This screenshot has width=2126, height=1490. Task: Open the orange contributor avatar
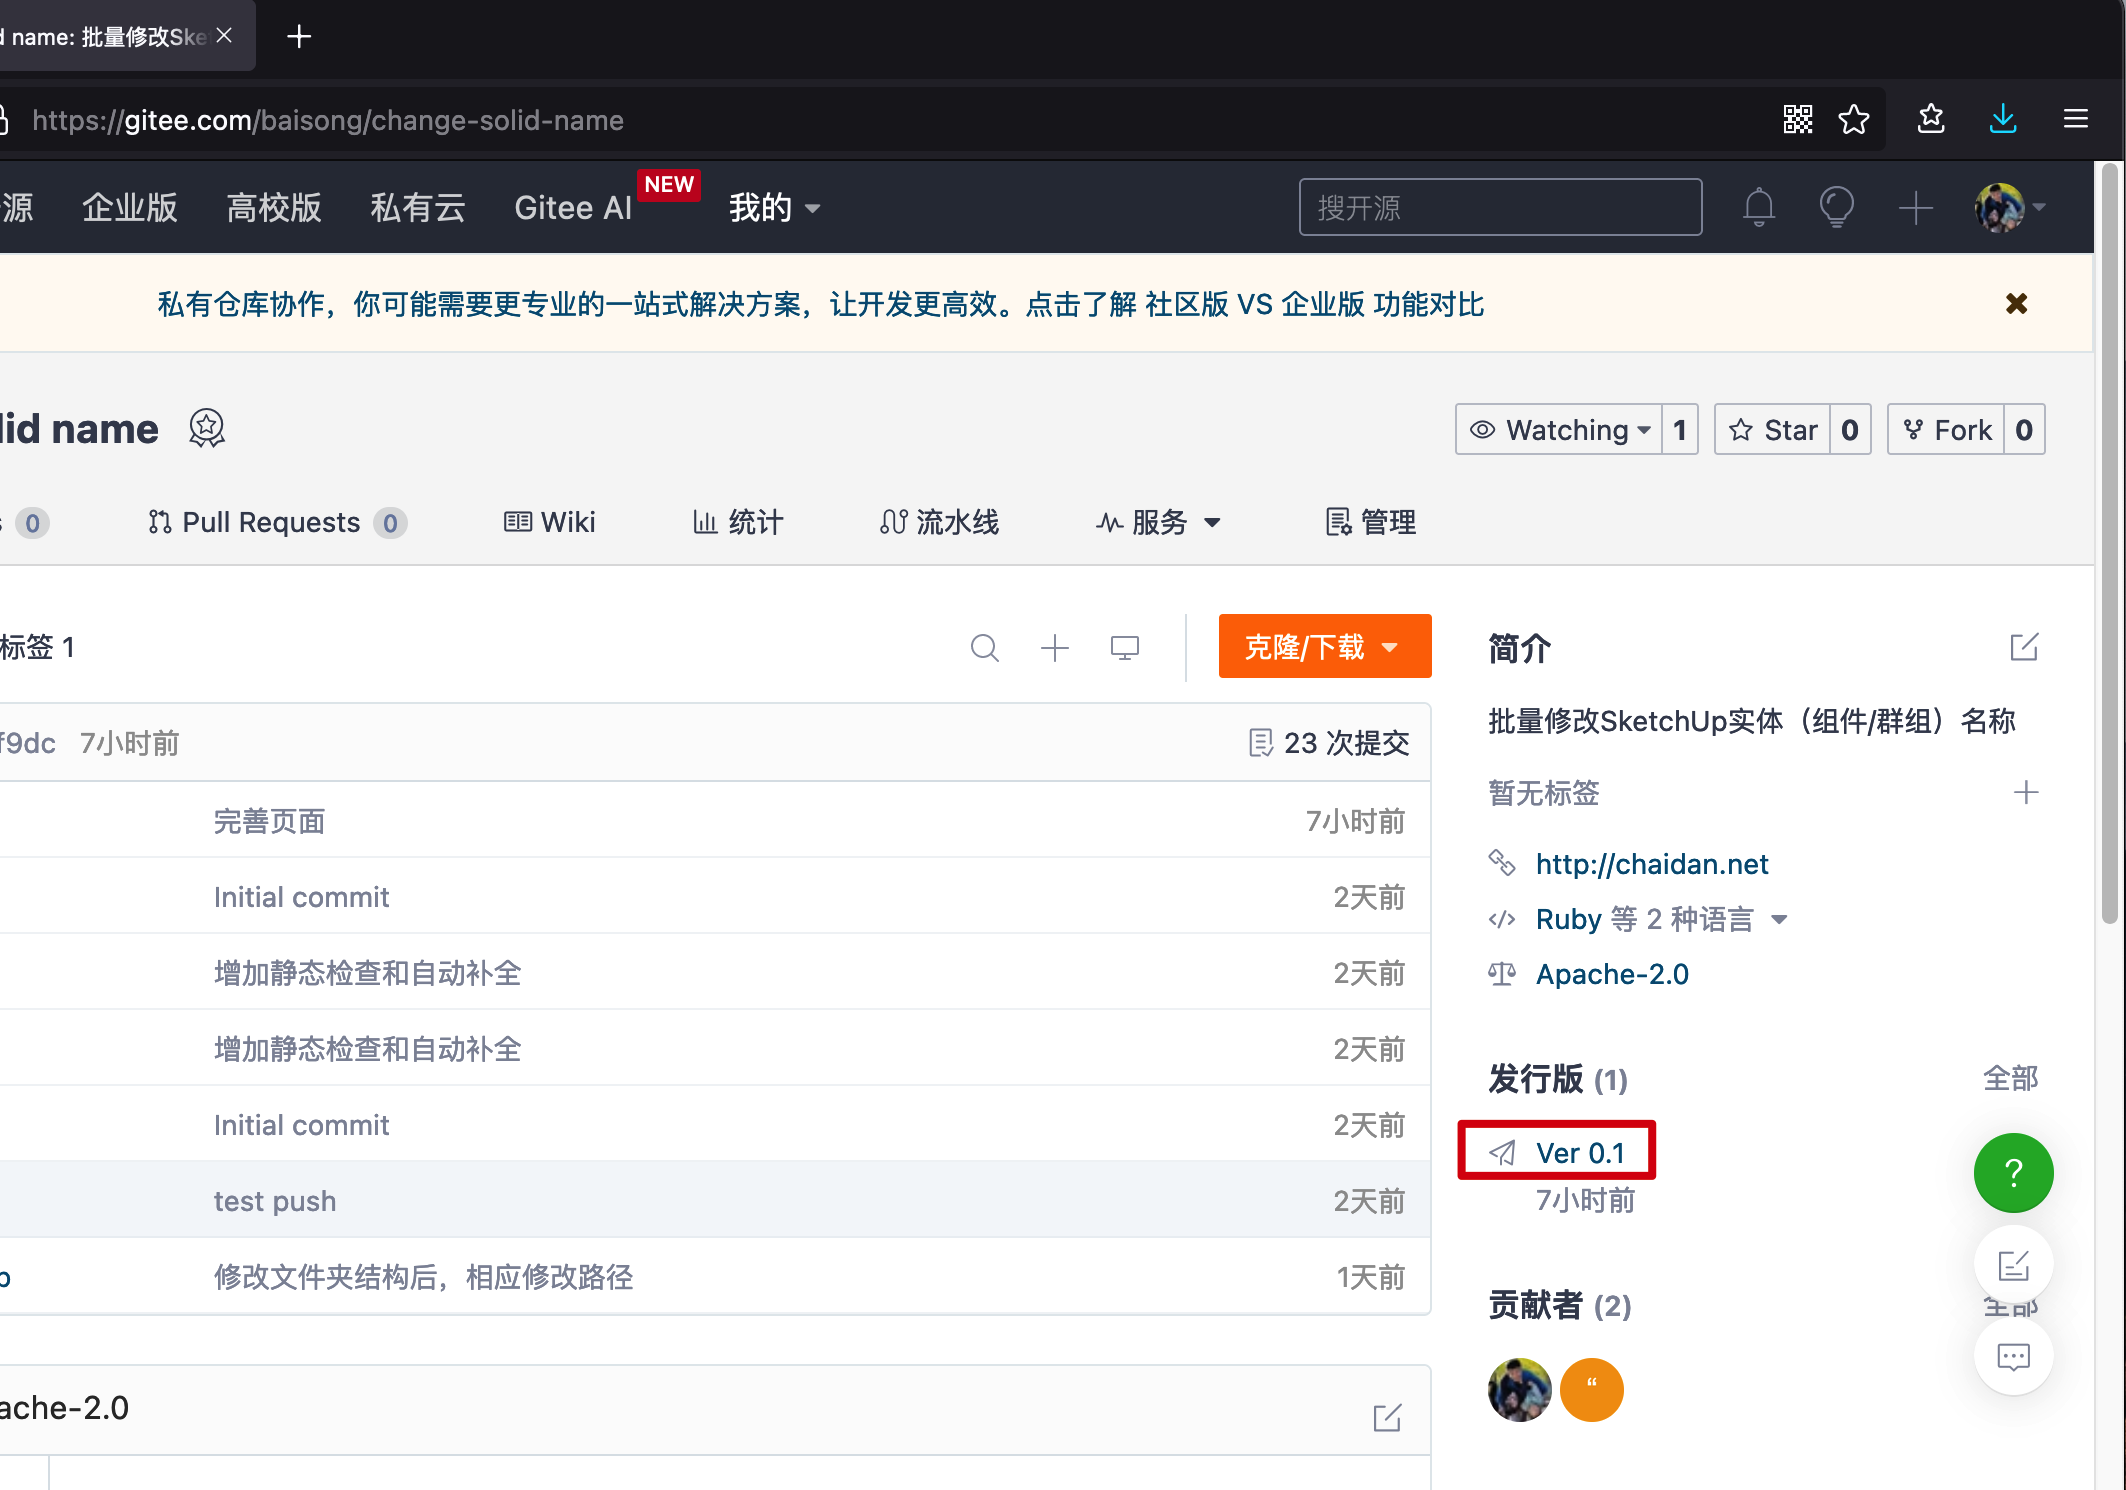point(1591,1390)
